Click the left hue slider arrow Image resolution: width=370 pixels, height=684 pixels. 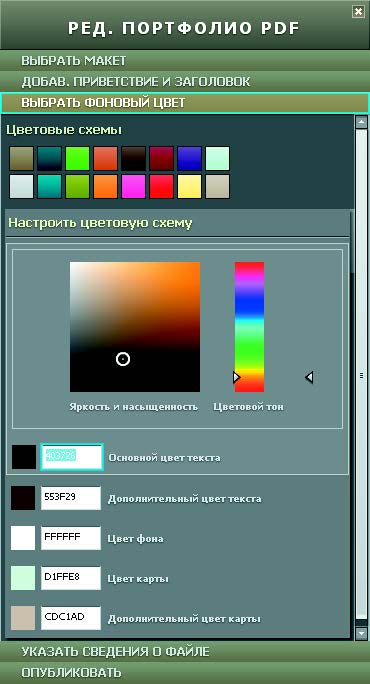point(236,377)
